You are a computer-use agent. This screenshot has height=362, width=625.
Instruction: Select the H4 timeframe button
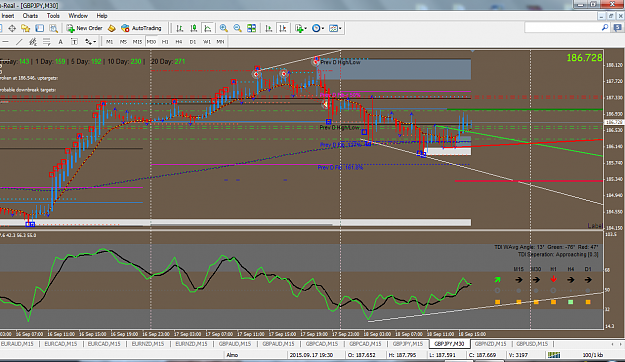tap(179, 41)
